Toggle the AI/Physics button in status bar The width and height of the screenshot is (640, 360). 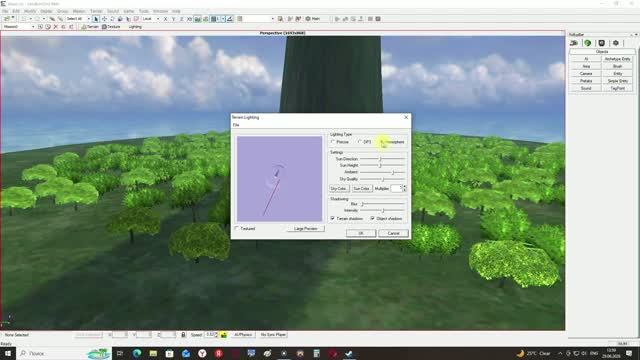(x=243, y=335)
